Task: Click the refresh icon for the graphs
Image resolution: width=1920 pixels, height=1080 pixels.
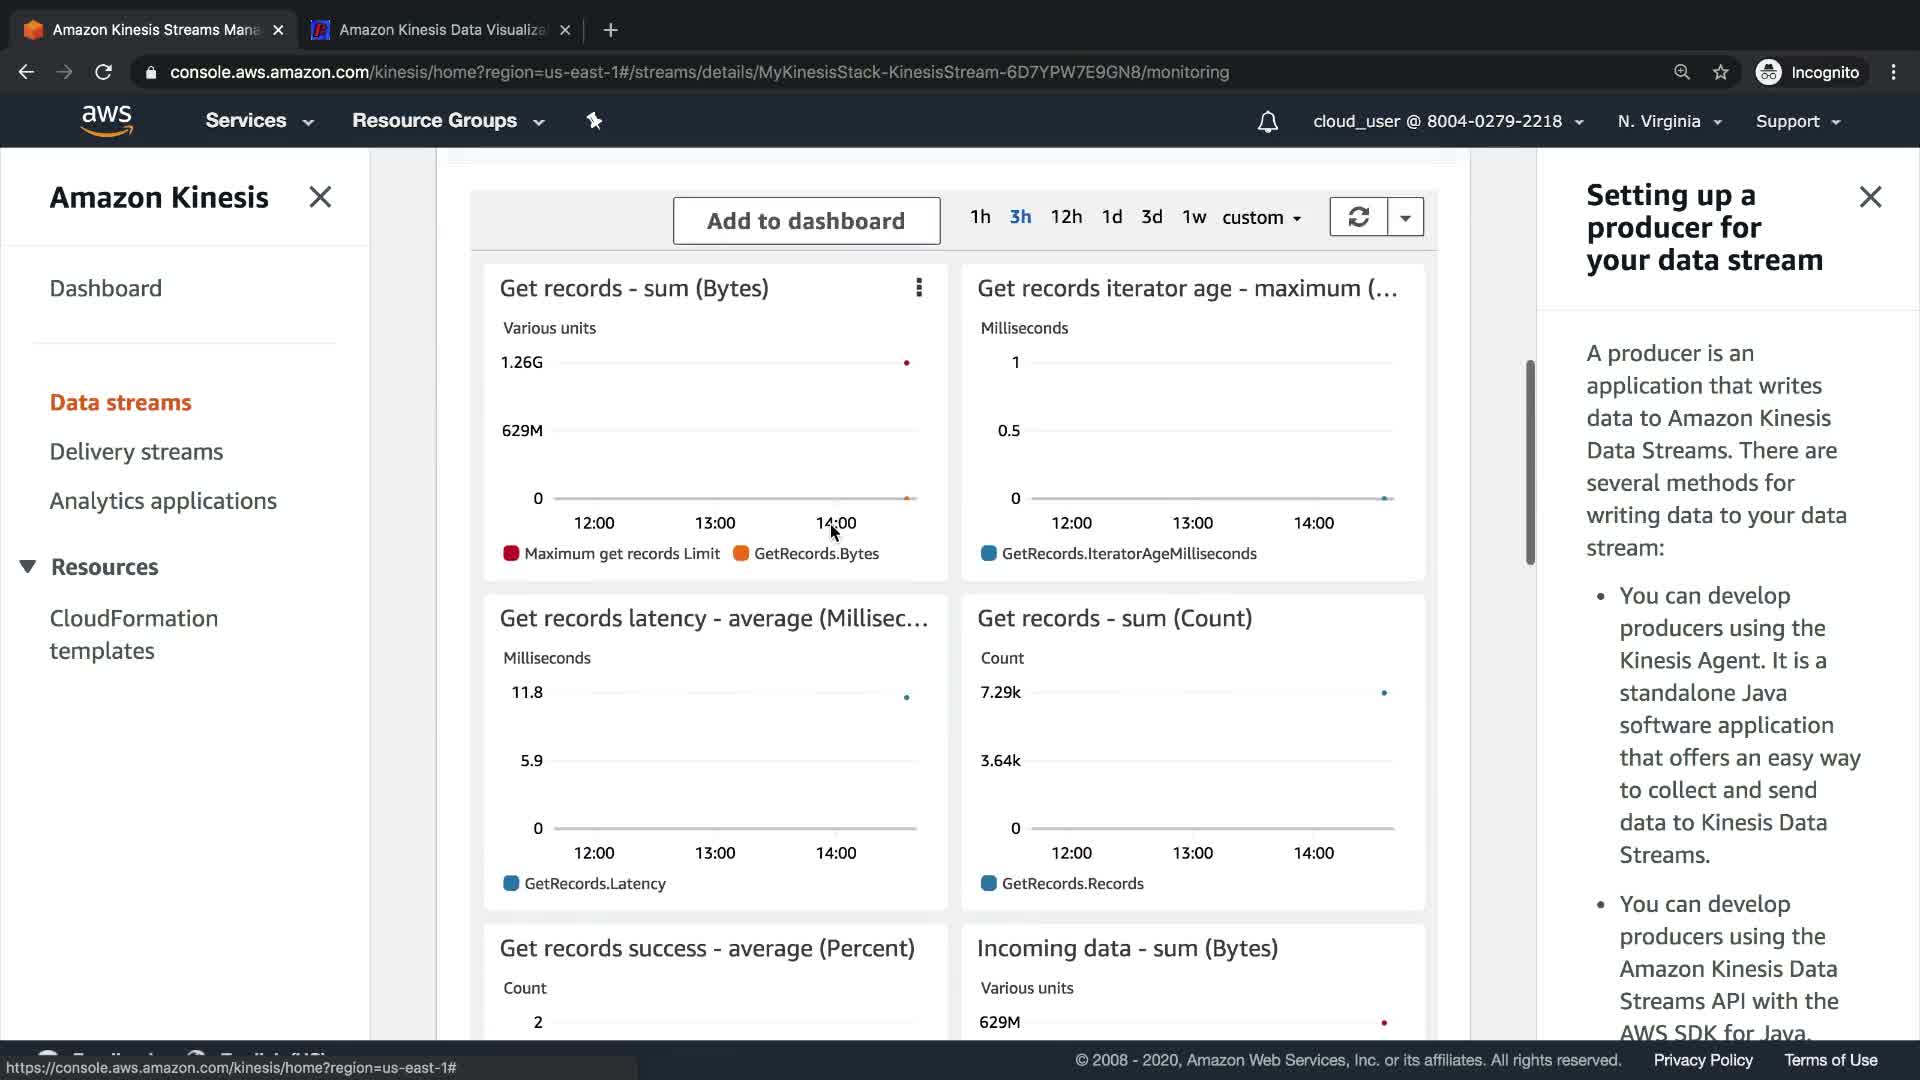Action: click(1358, 217)
